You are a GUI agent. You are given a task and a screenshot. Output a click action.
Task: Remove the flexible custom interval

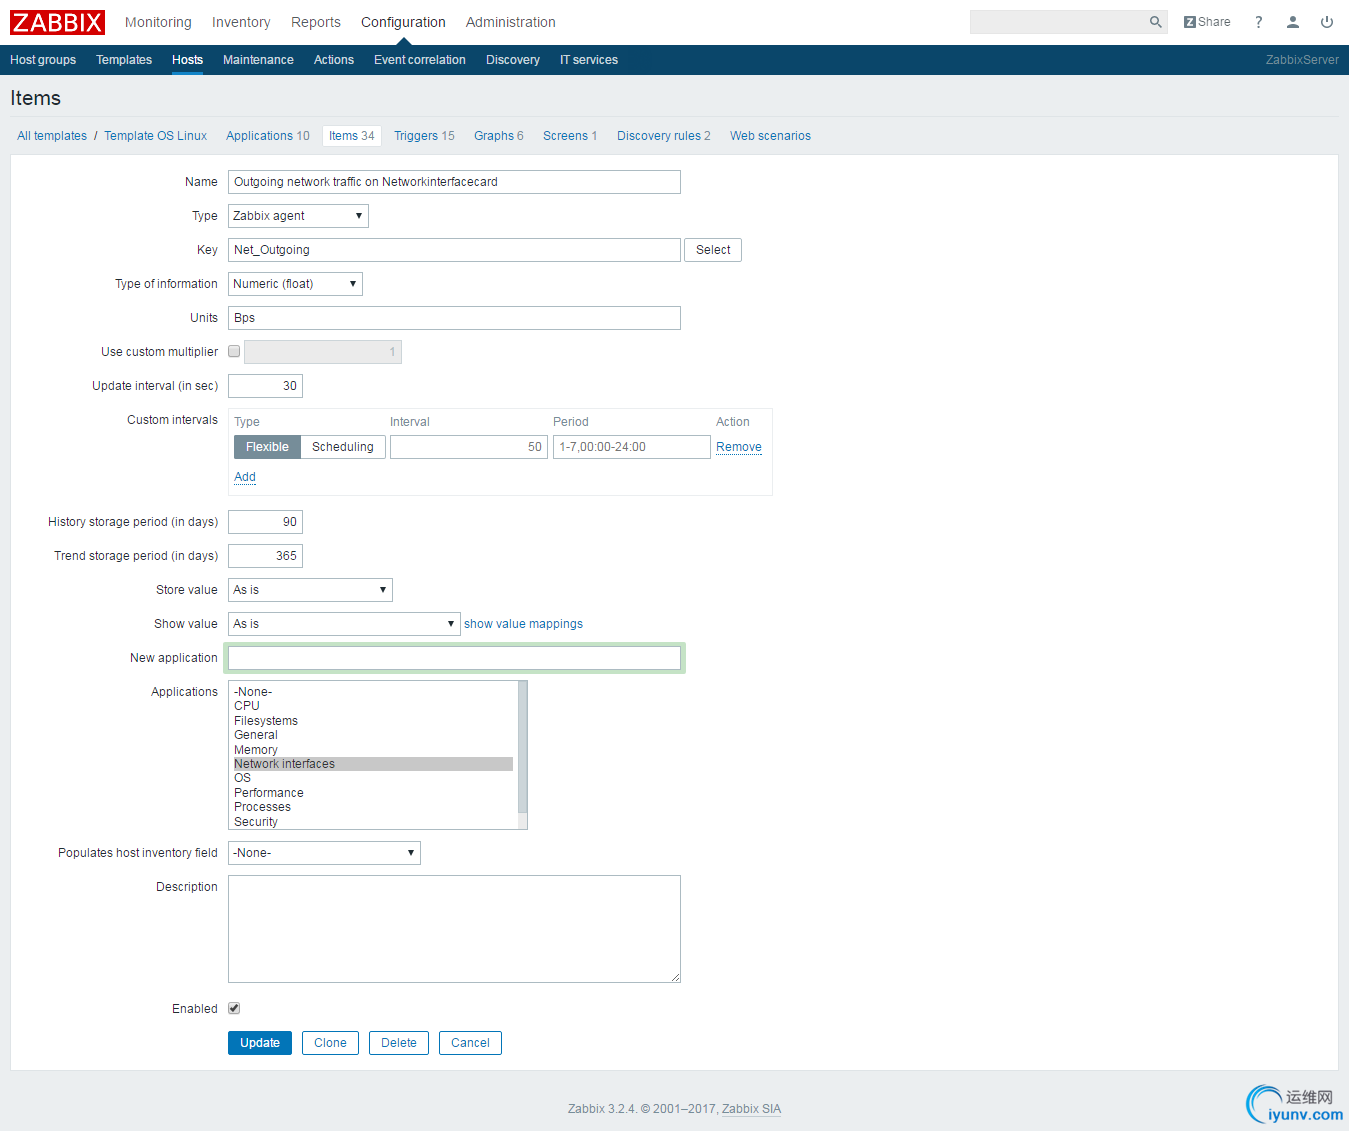tap(739, 447)
